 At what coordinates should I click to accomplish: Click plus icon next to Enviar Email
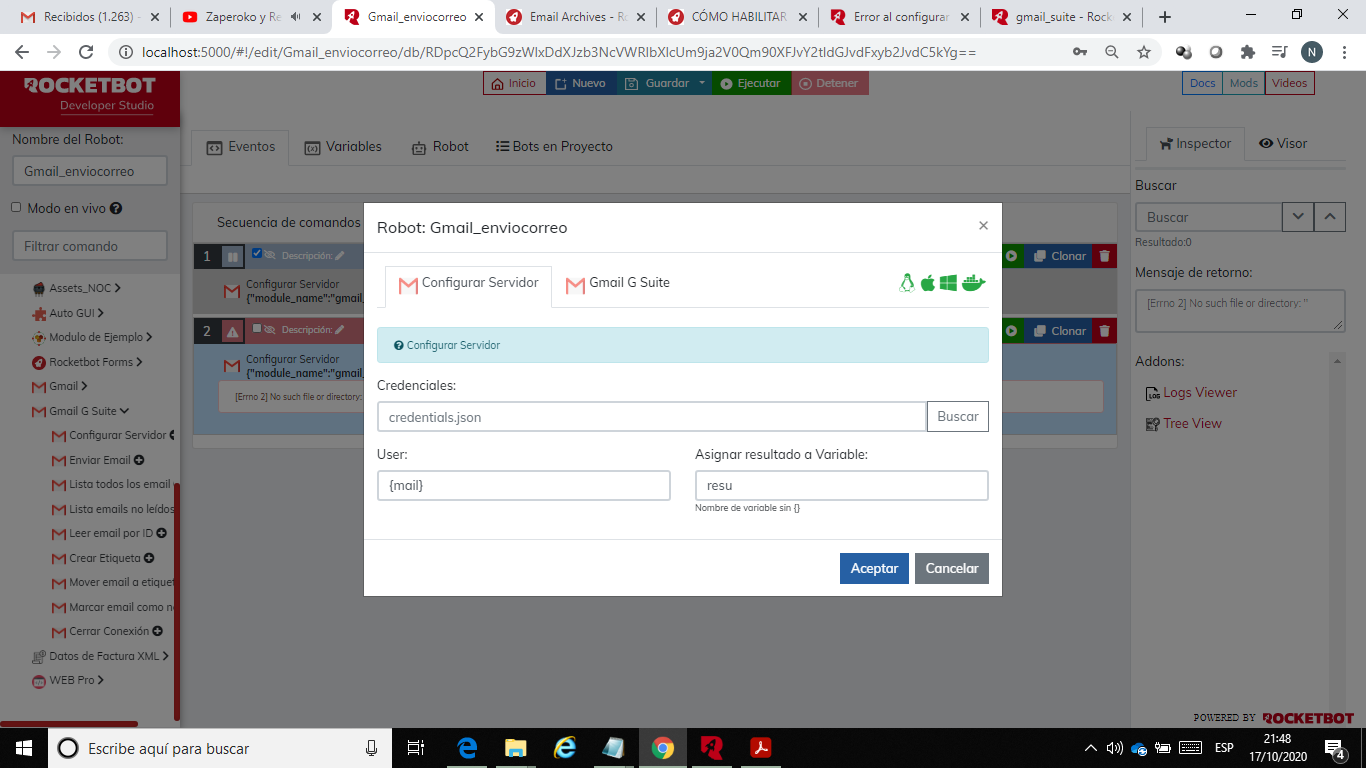(x=139, y=460)
